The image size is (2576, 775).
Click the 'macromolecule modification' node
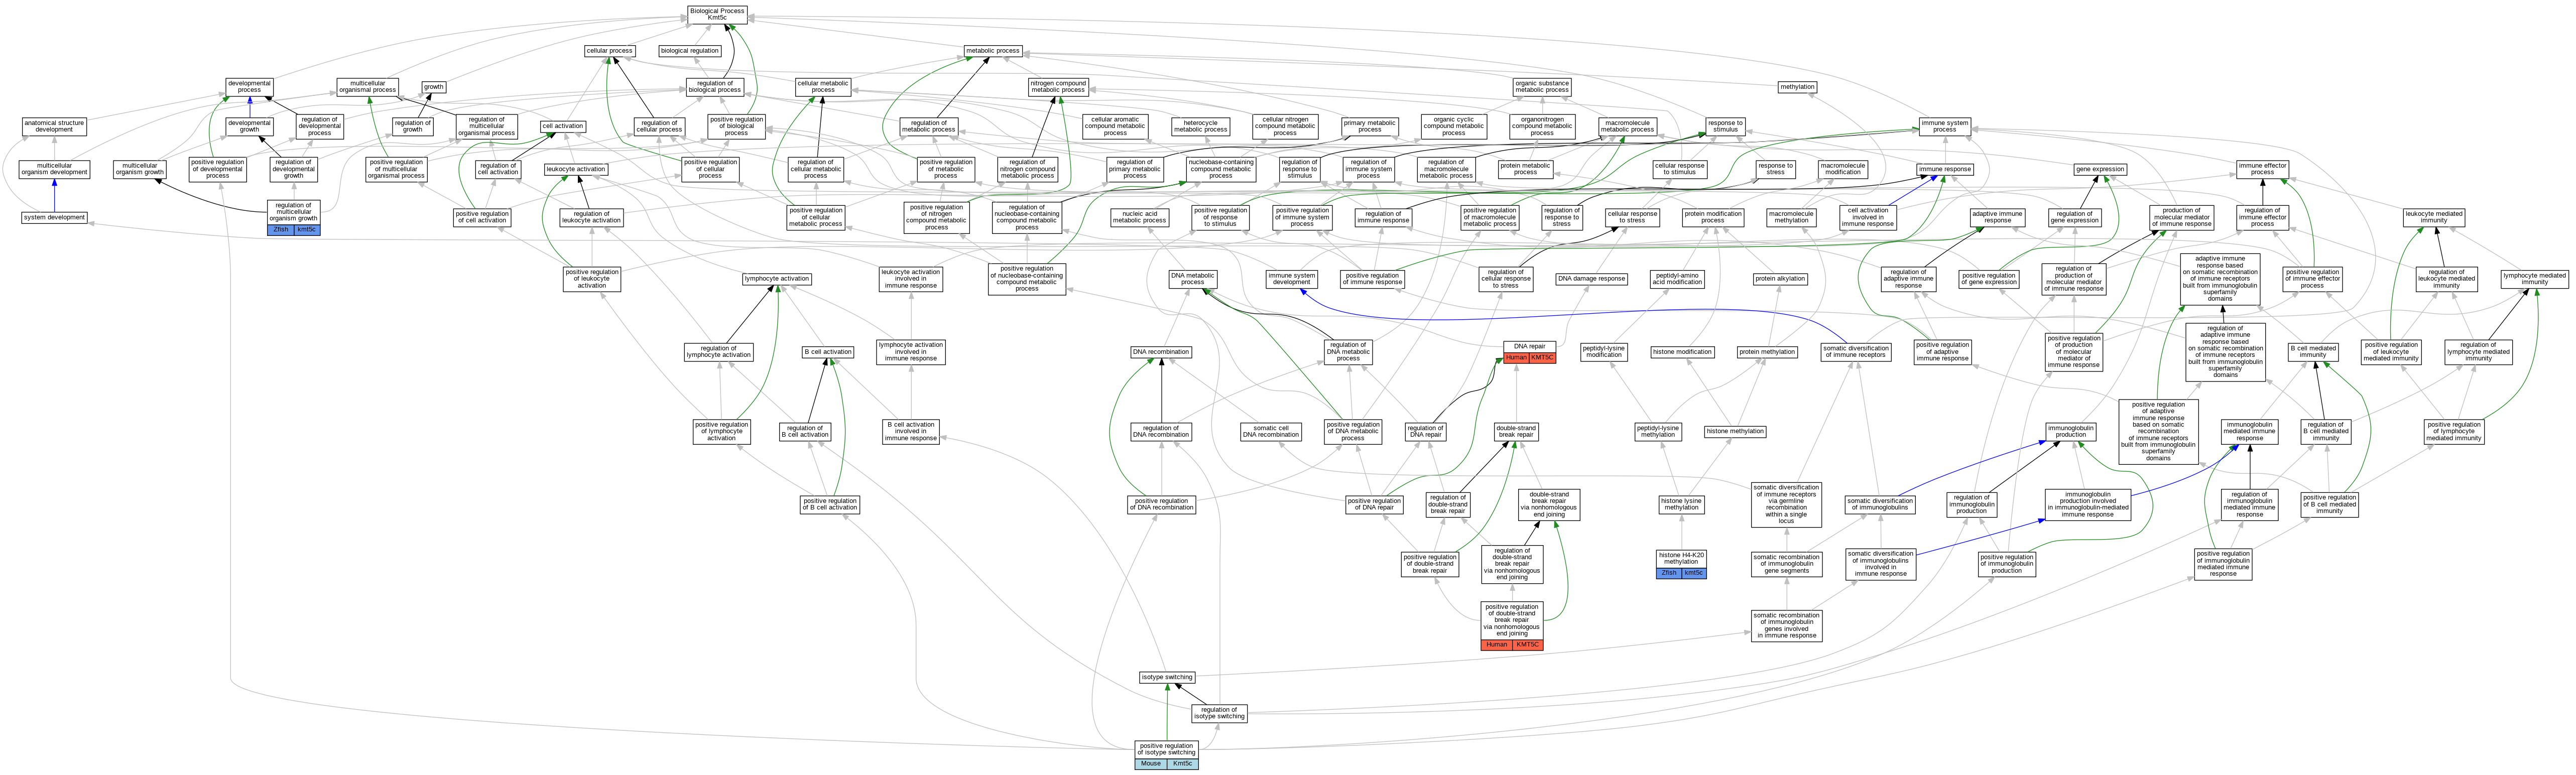coord(1842,169)
